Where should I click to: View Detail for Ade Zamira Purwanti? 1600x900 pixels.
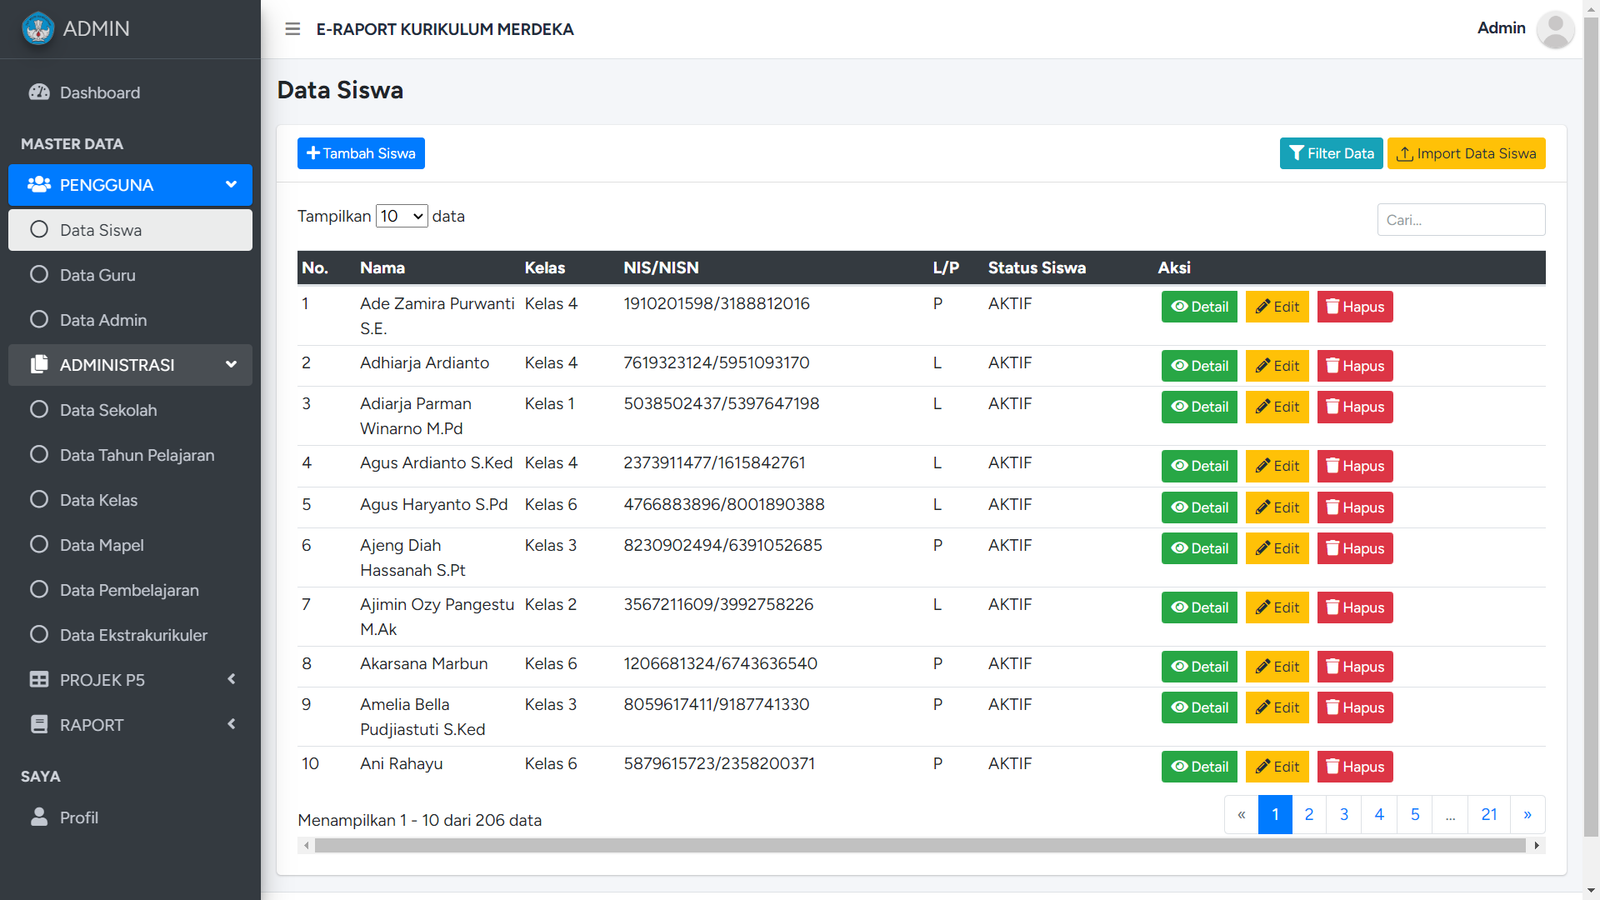click(x=1199, y=307)
